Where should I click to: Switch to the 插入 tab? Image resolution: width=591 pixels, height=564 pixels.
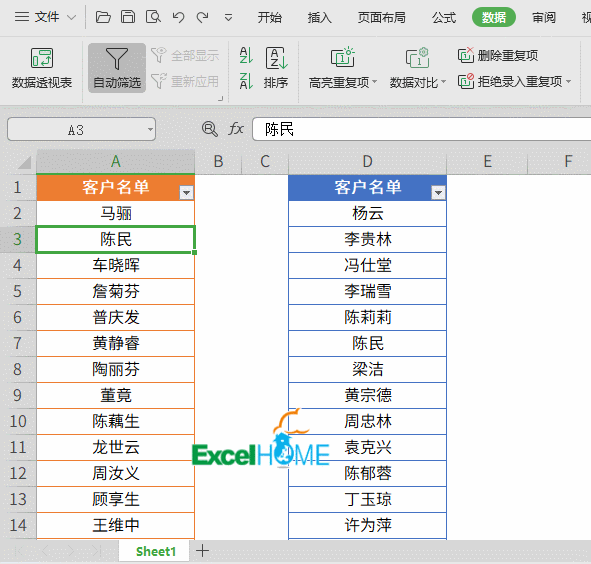click(x=319, y=17)
